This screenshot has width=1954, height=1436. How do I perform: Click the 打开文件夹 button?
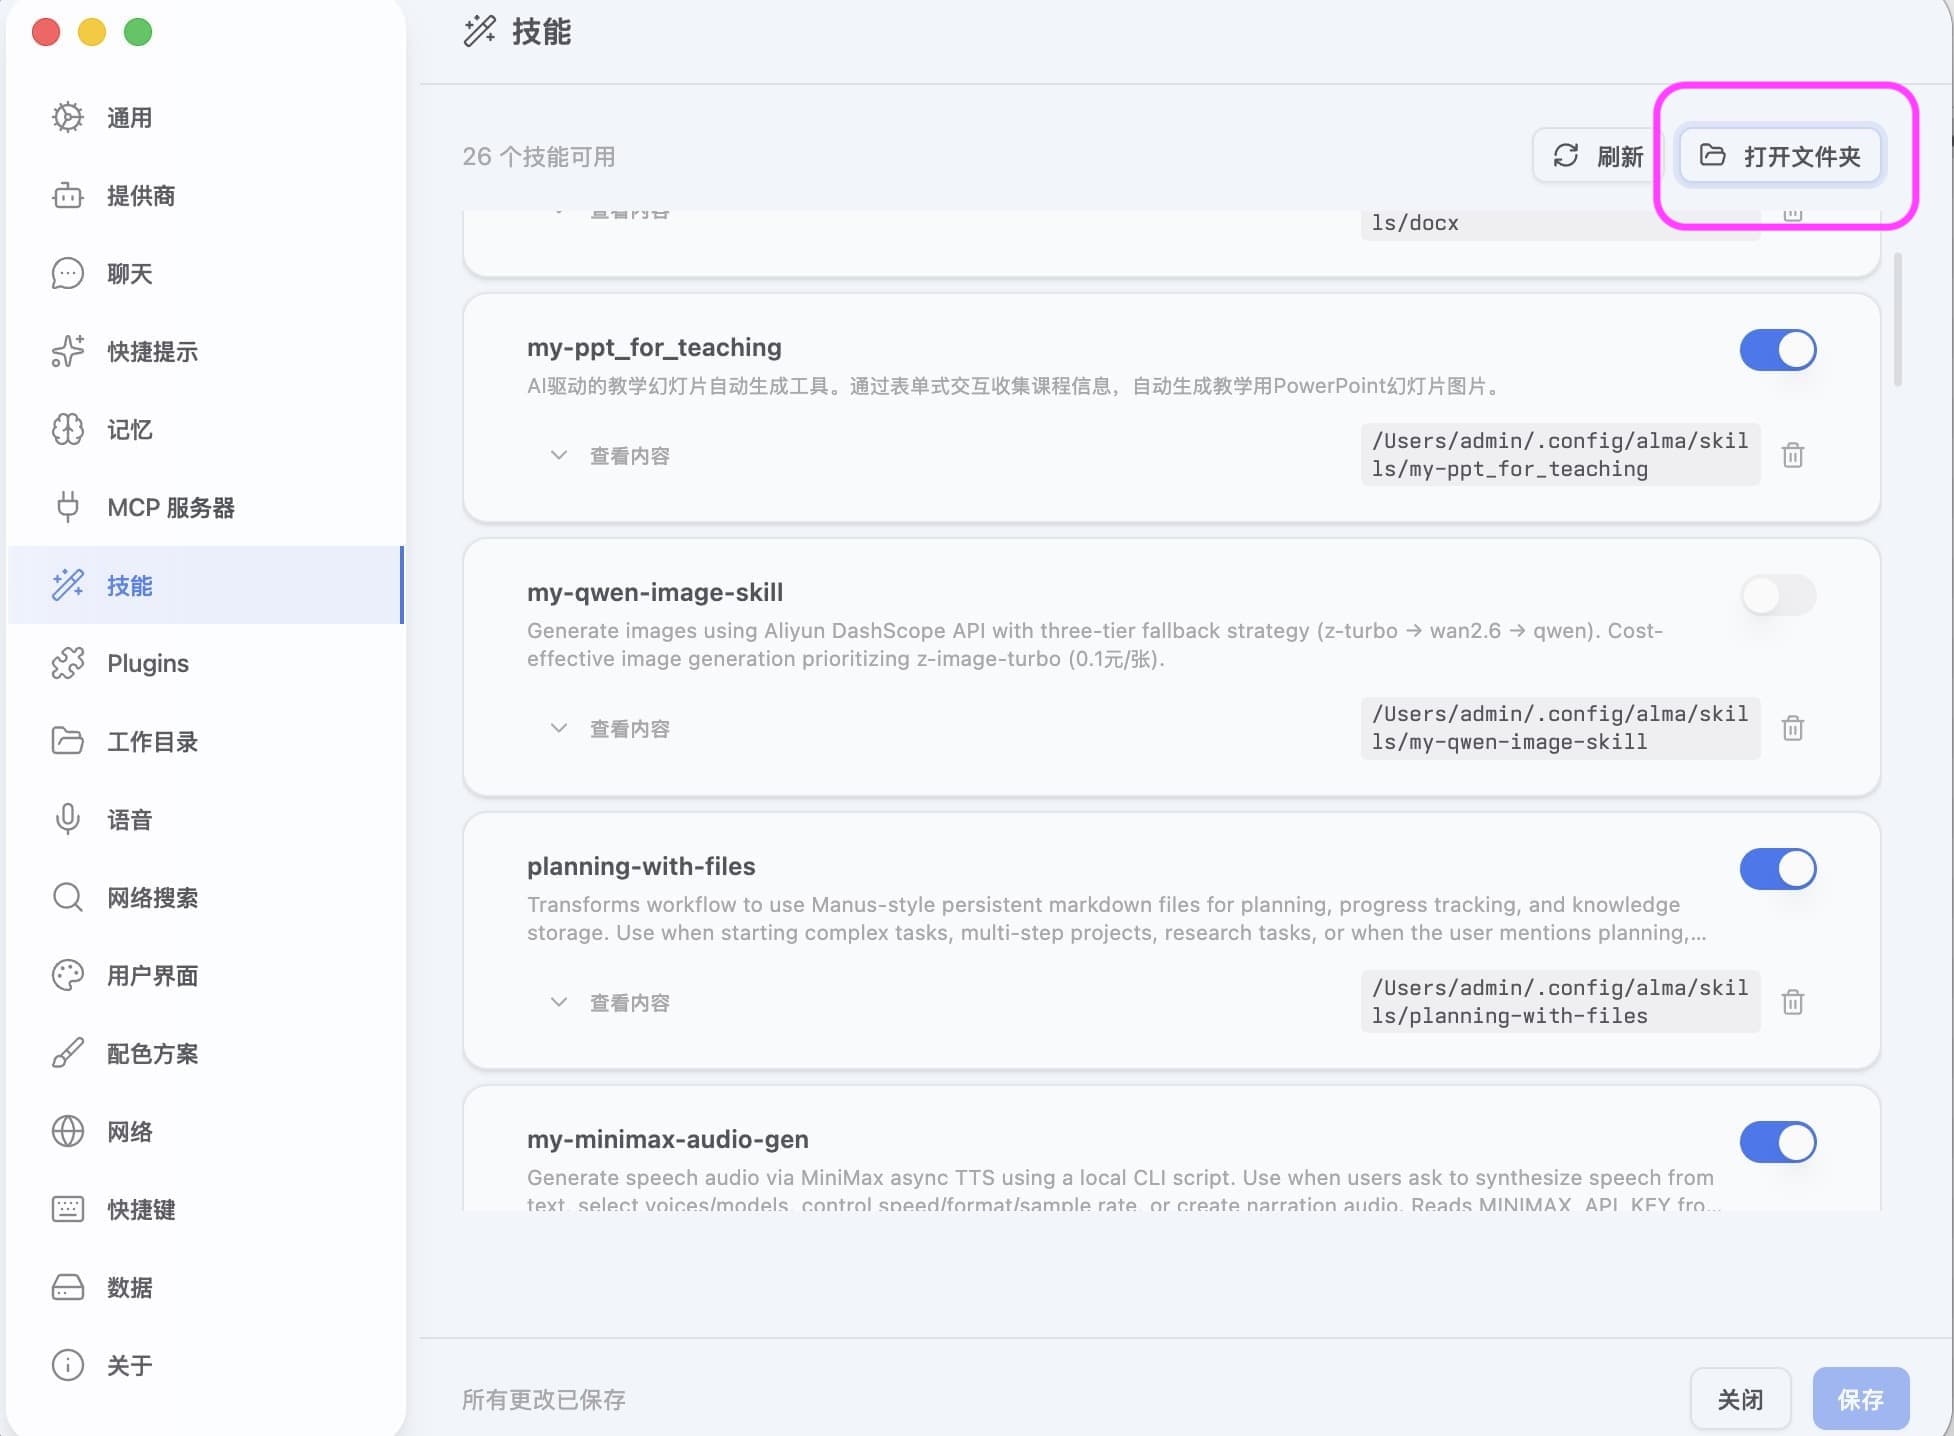(x=1781, y=156)
